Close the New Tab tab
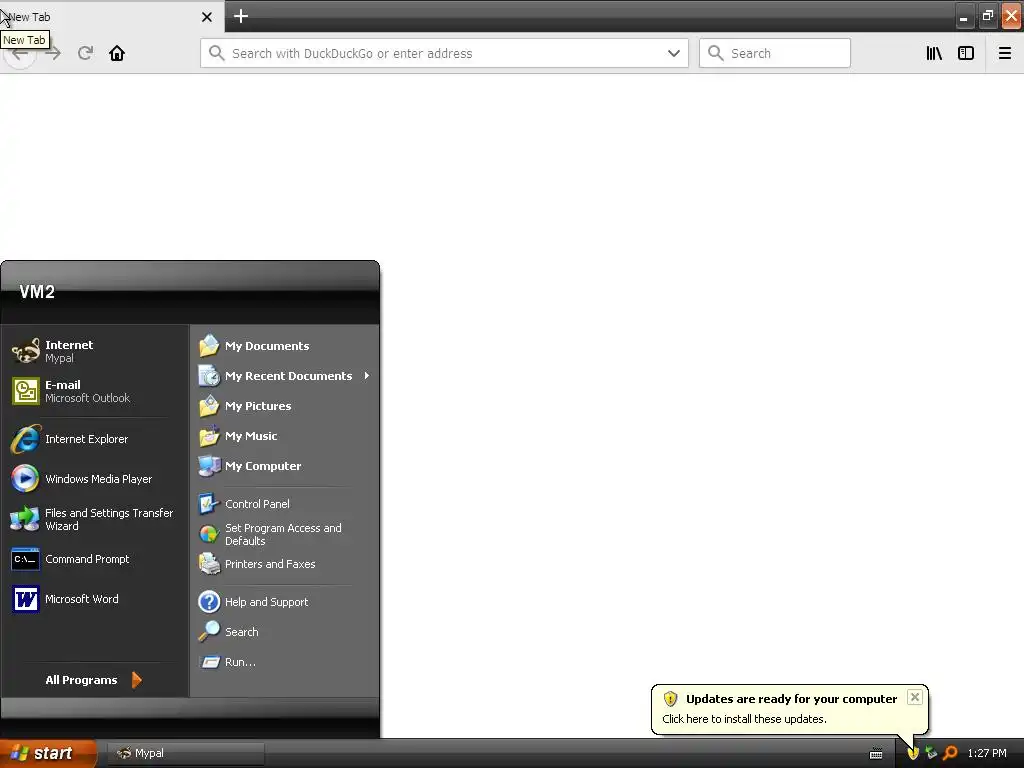This screenshot has height=768, width=1024. tap(206, 17)
